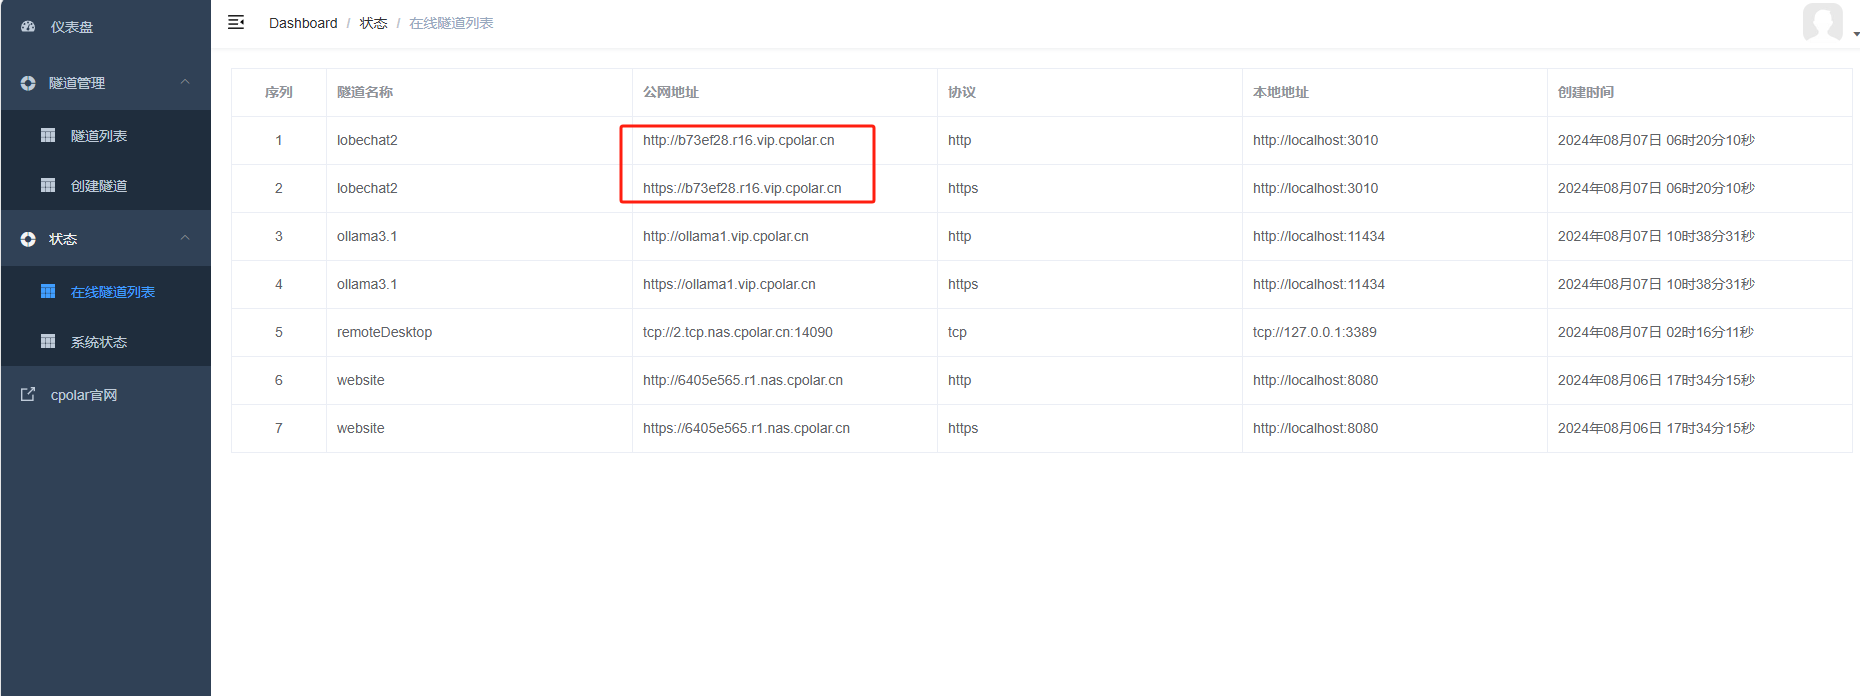Click the 公网地址 column header
The image size is (1860, 696).
(x=671, y=92)
